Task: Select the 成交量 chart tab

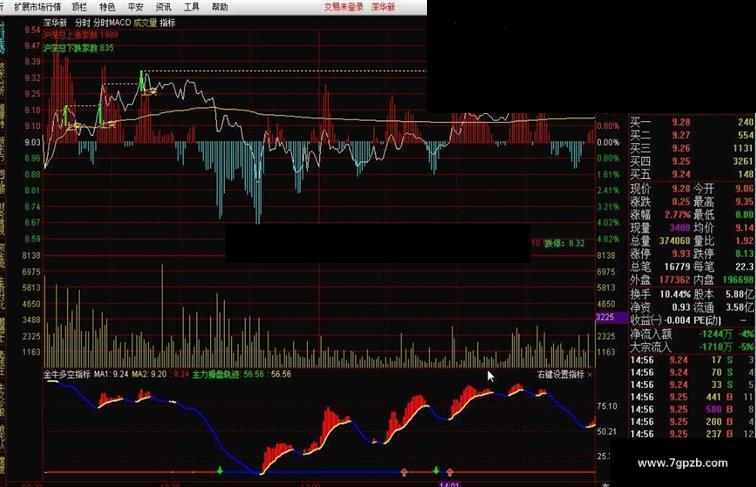Action: (145, 22)
